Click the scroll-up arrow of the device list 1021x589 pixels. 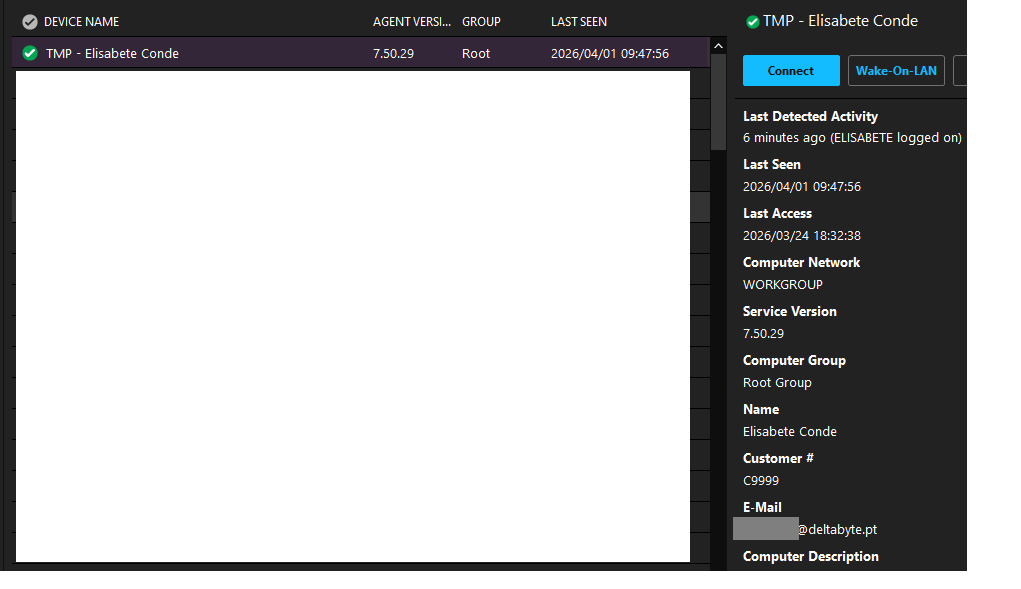pyautogui.click(x=718, y=46)
